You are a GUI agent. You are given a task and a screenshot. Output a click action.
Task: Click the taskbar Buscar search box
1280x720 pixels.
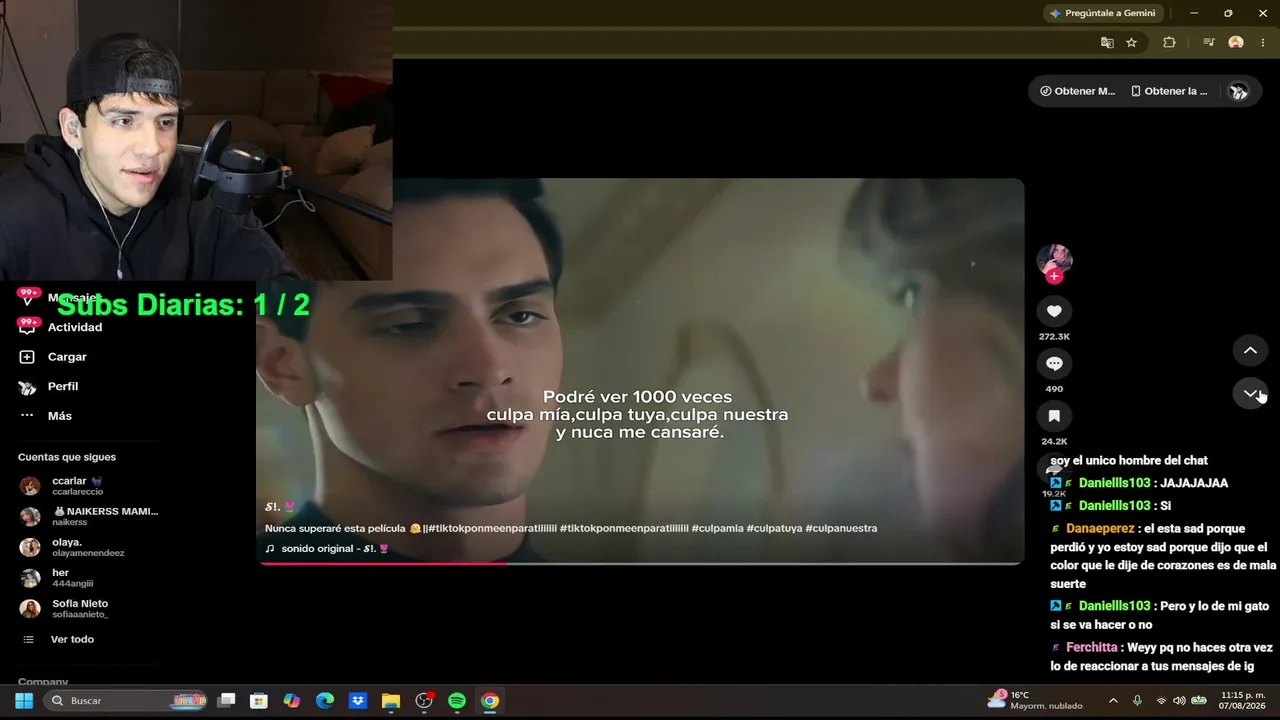click(127, 701)
